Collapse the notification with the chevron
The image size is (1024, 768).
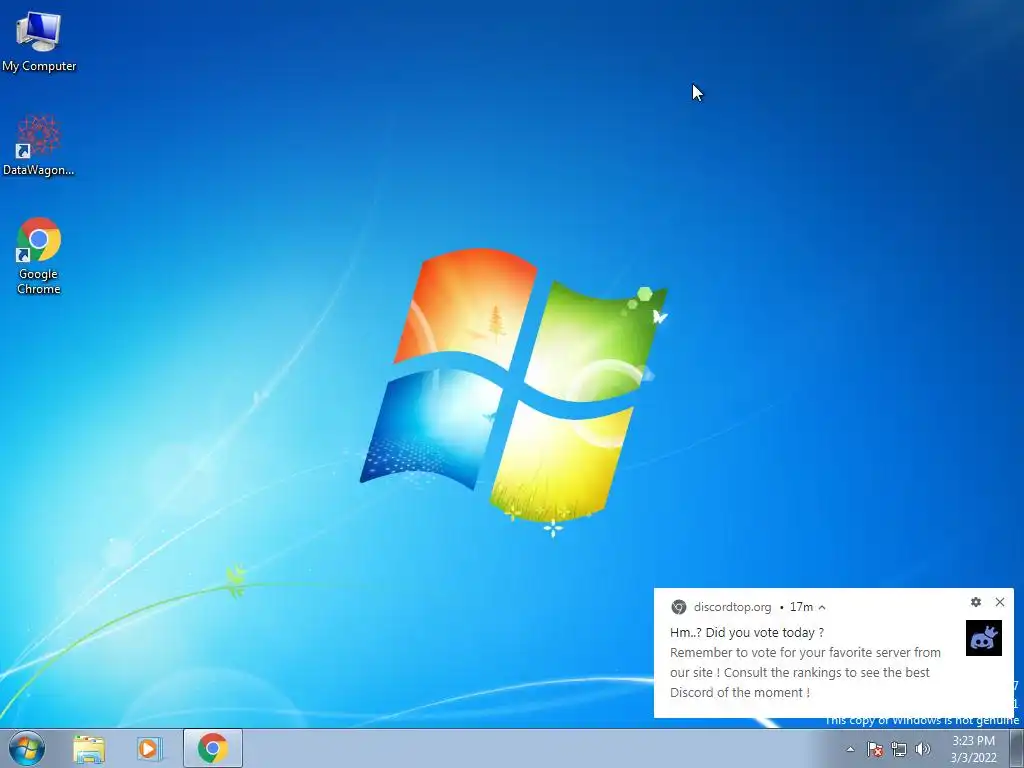click(x=822, y=607)
